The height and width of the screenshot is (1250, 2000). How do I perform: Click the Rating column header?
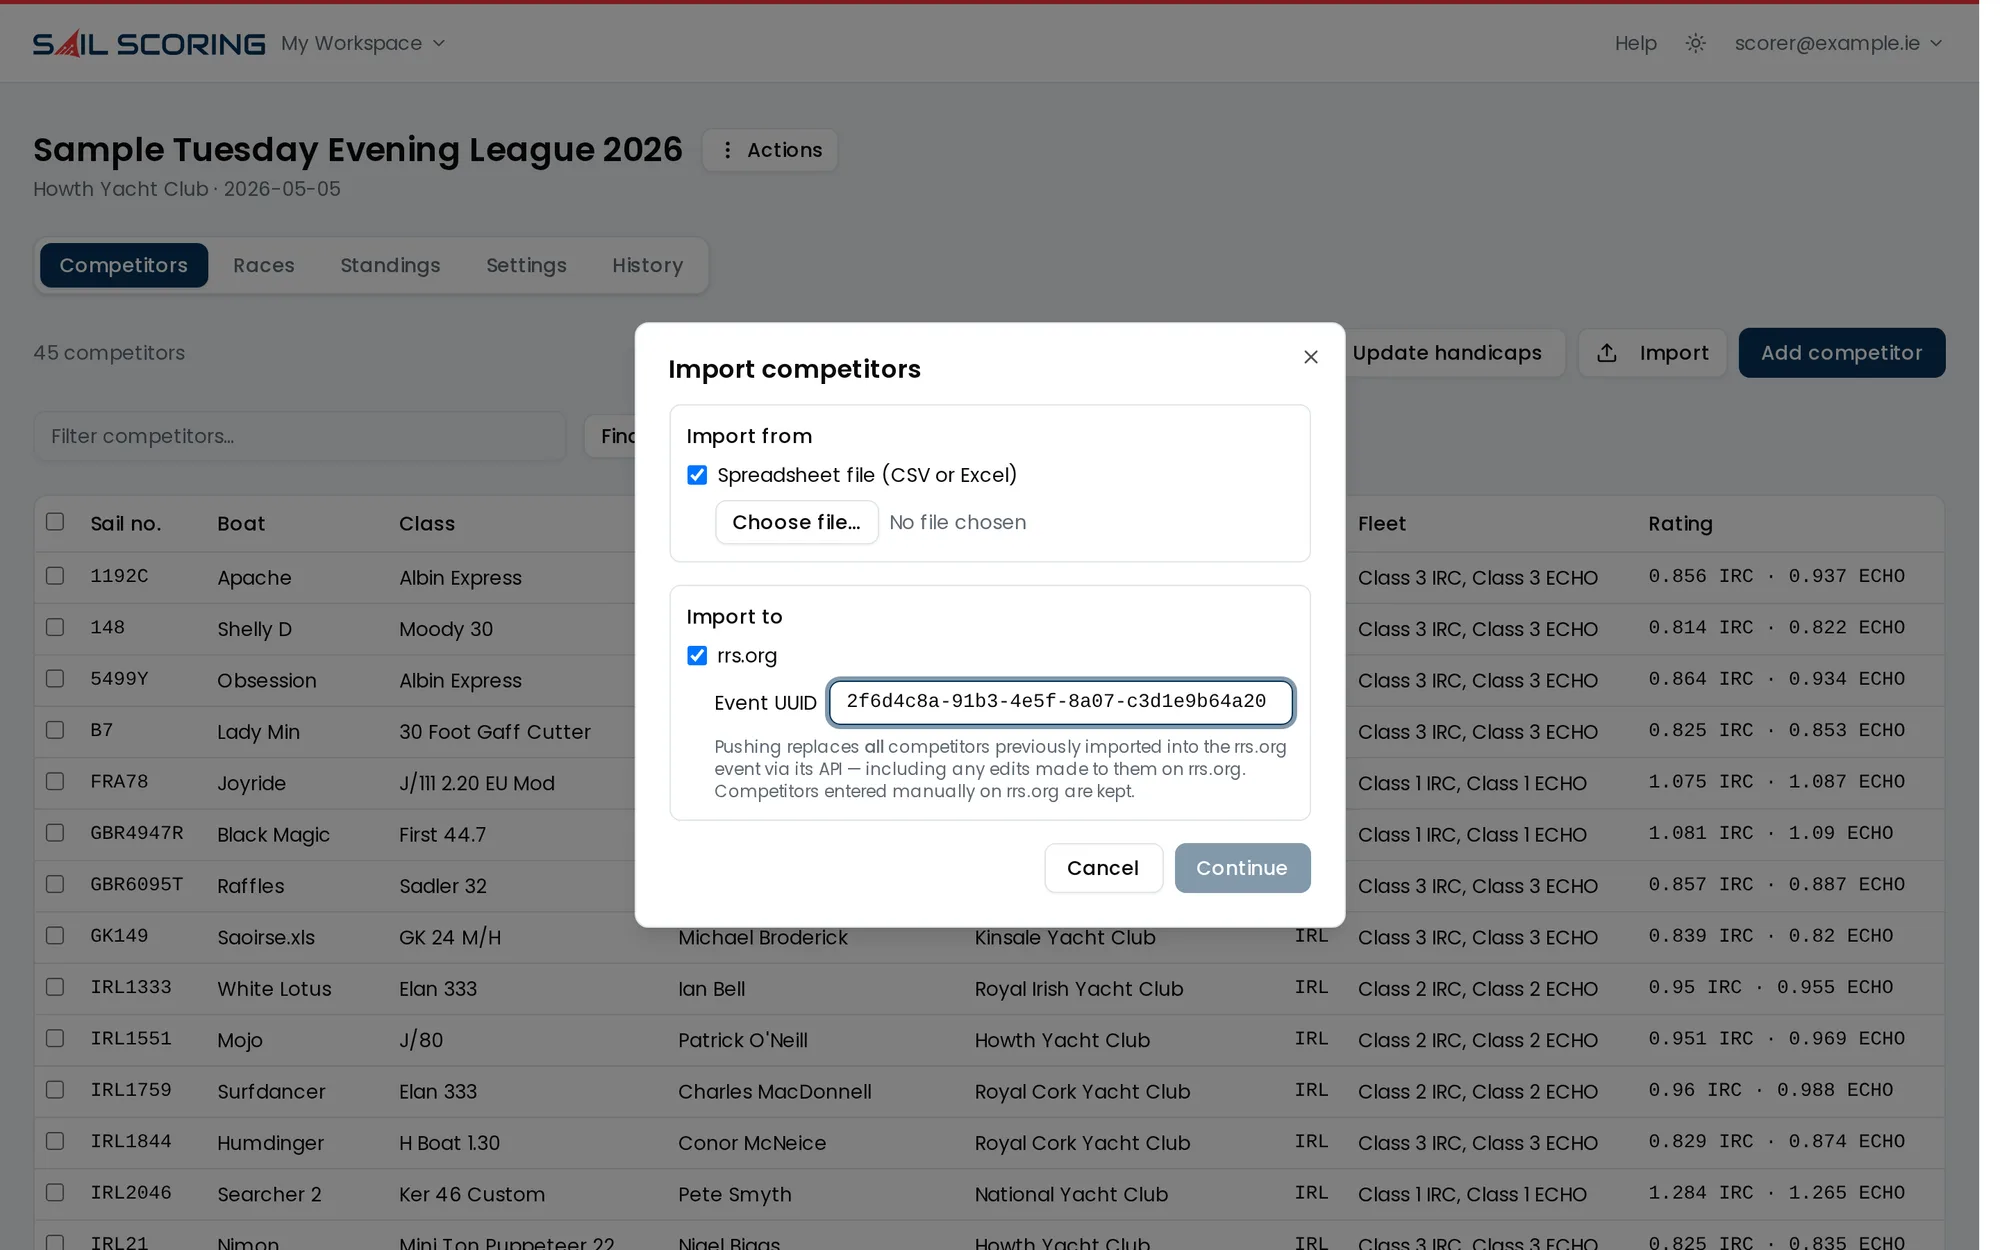pyautogui.click(x=1680, y=524)
